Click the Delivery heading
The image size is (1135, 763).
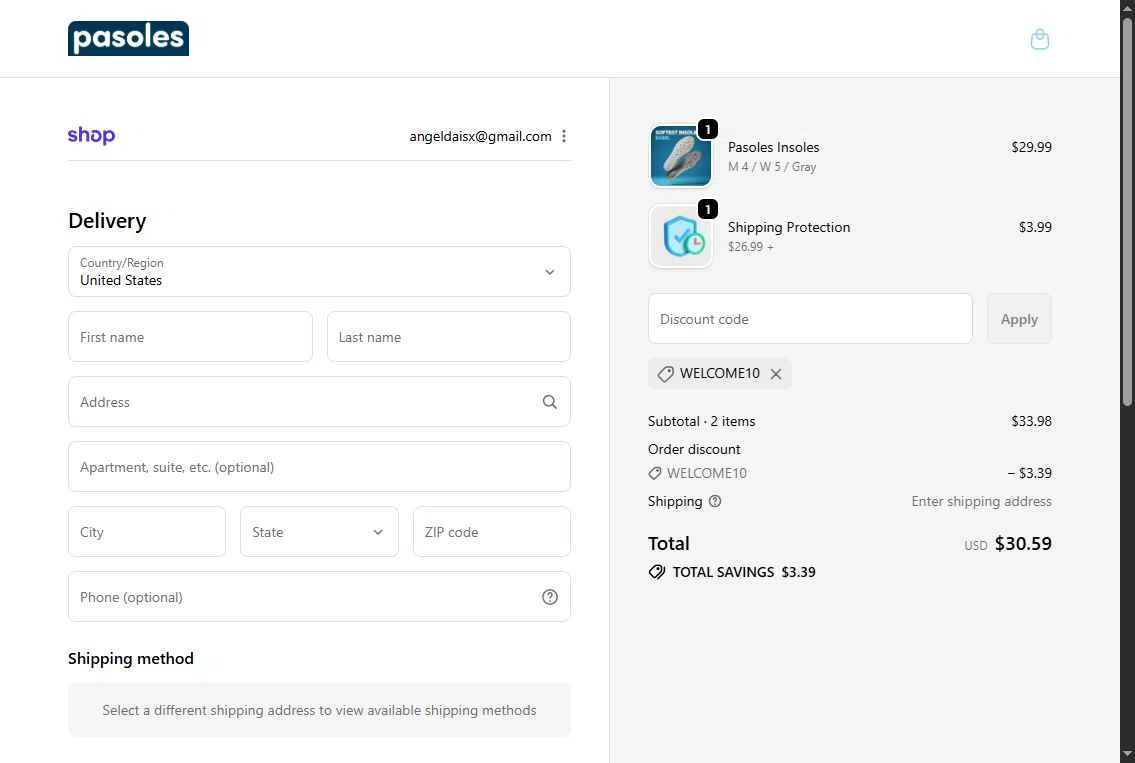(107, 221)
